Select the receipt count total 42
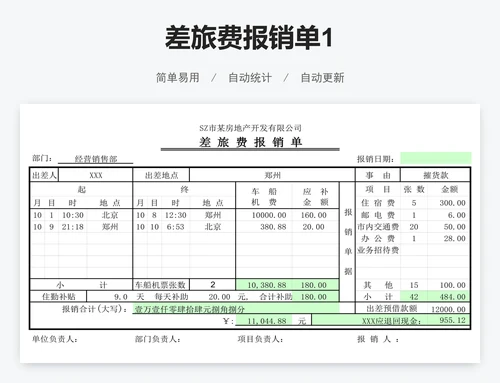Viewport: 500px width, 383px height. pos(414,297)
